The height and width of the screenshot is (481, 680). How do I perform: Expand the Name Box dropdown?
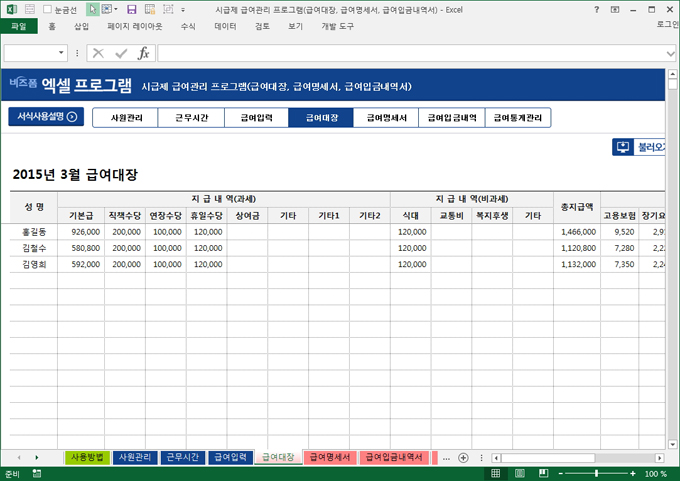point(62,53)
